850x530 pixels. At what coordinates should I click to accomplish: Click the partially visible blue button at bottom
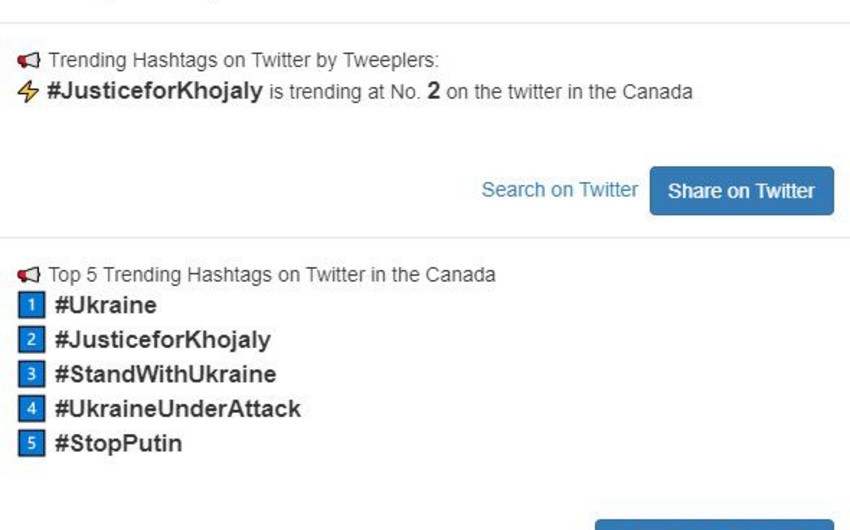714,524
